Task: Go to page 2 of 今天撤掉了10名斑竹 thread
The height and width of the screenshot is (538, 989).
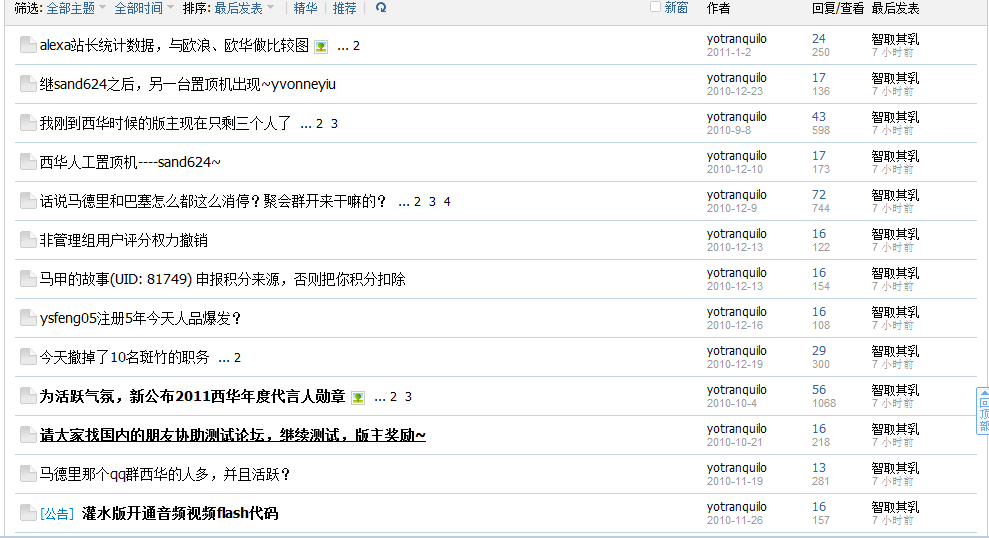Action: click(237, 358)
